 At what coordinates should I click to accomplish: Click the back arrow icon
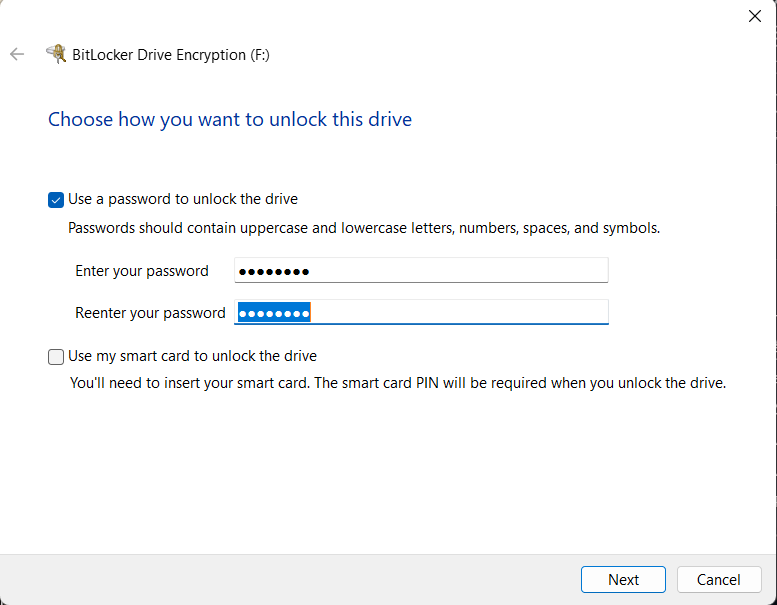pyautogui.click(x=17, y=54)
